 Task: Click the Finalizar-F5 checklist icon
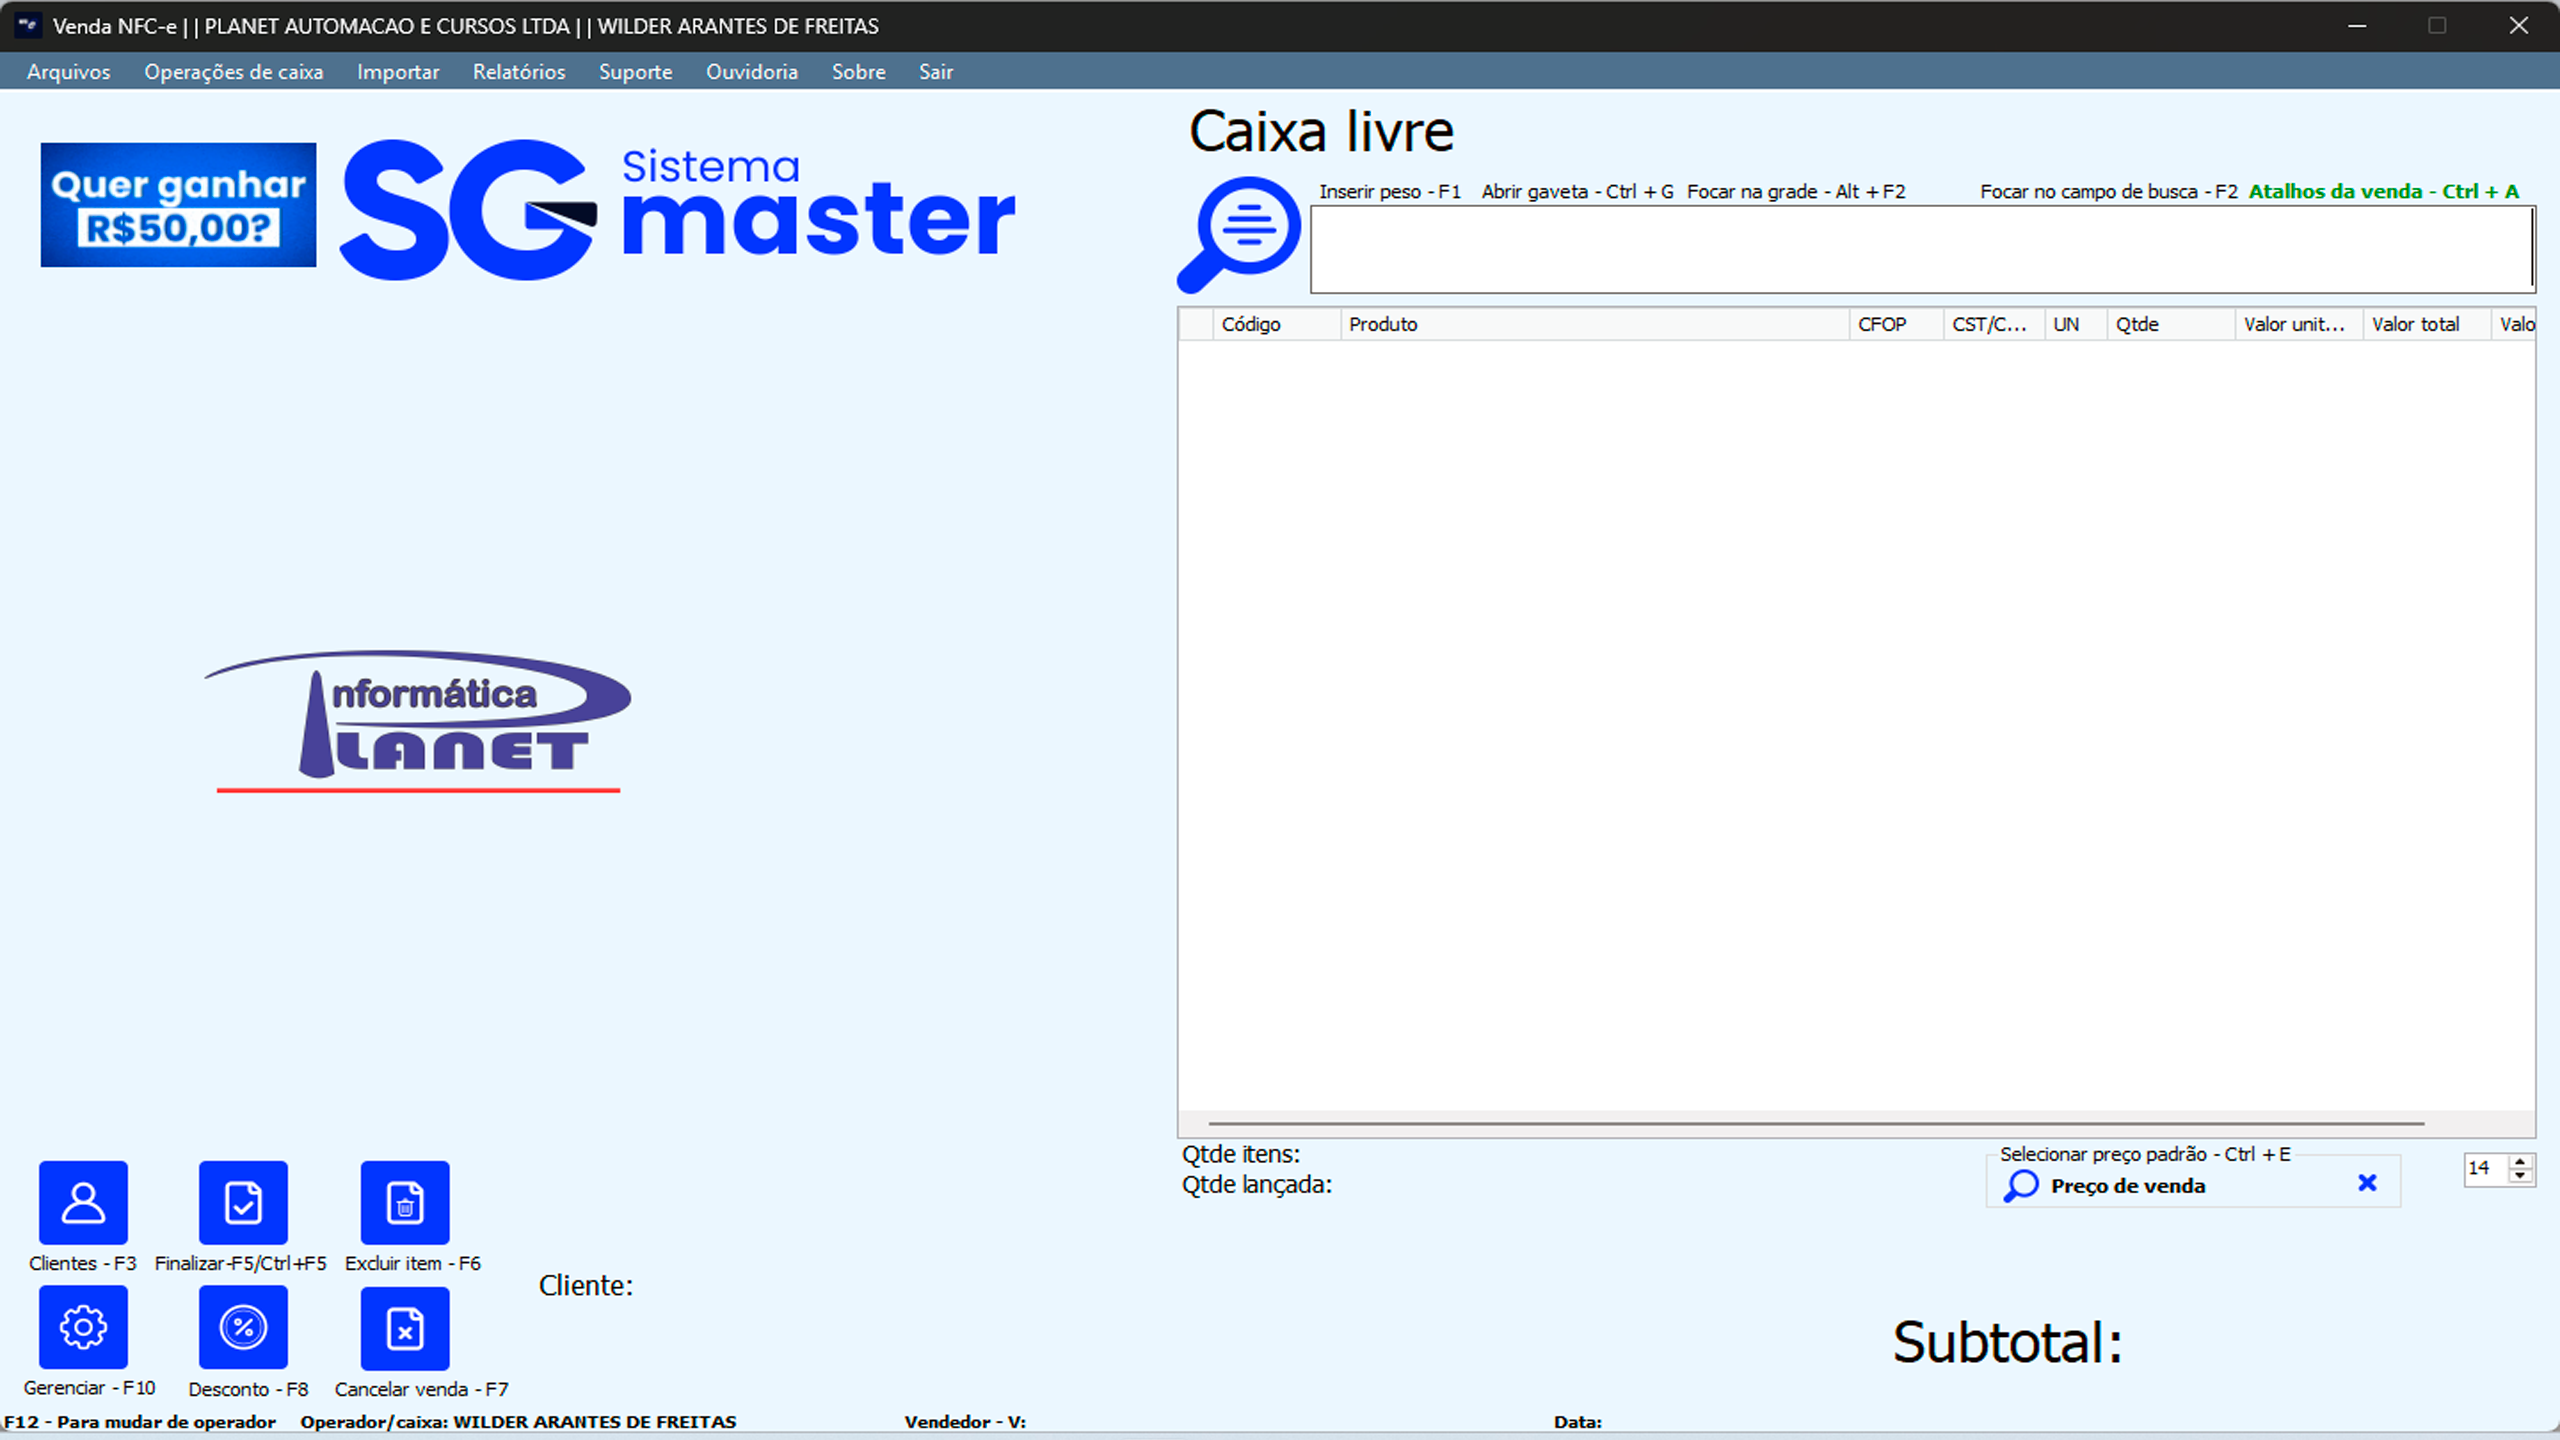coord(242,1202)
